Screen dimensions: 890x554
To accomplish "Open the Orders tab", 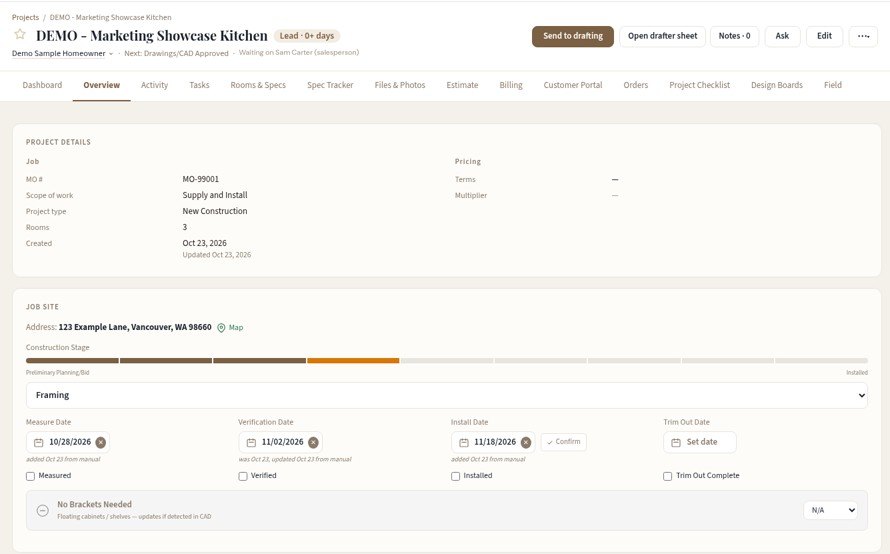I will (636, 85).
